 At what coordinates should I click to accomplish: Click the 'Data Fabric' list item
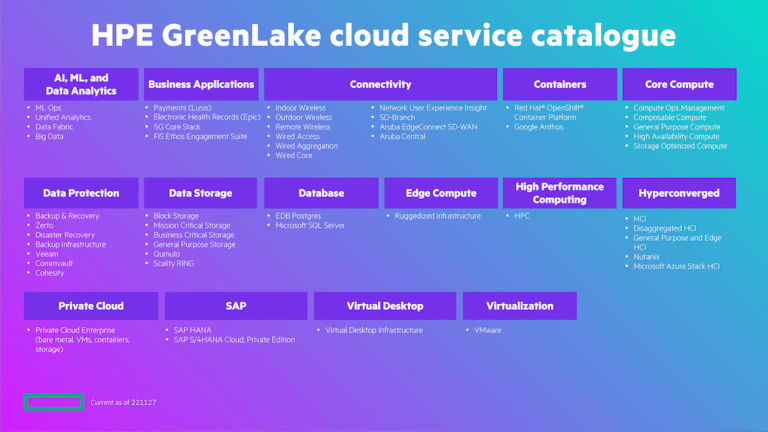coord(54,127)
